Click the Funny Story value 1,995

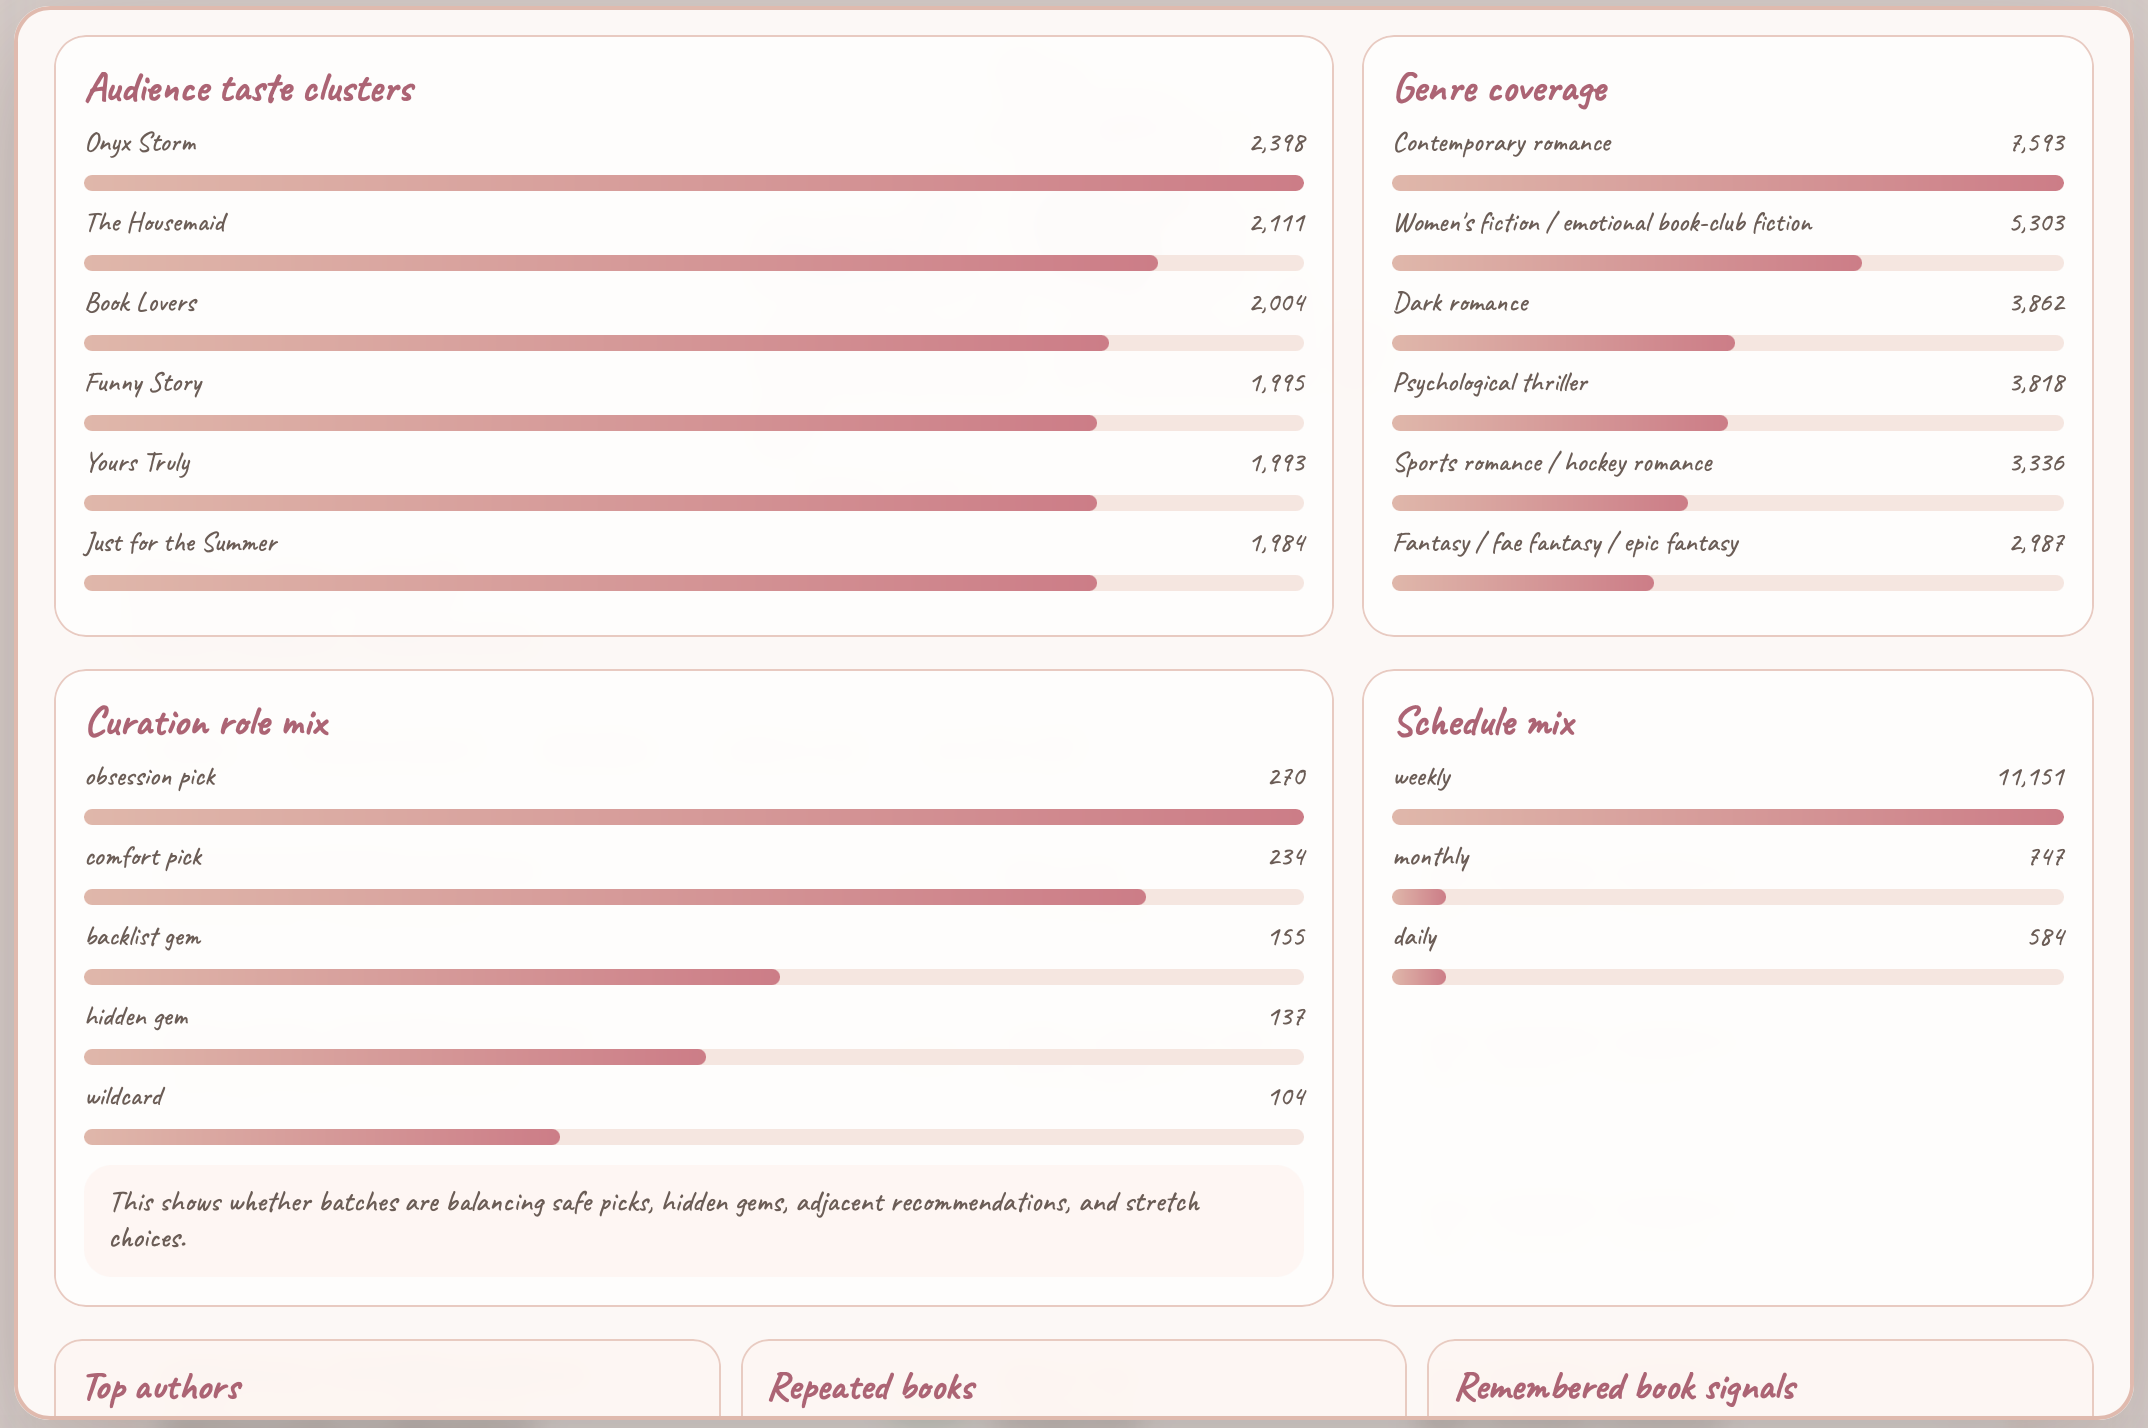click(x=1278, y=383)
